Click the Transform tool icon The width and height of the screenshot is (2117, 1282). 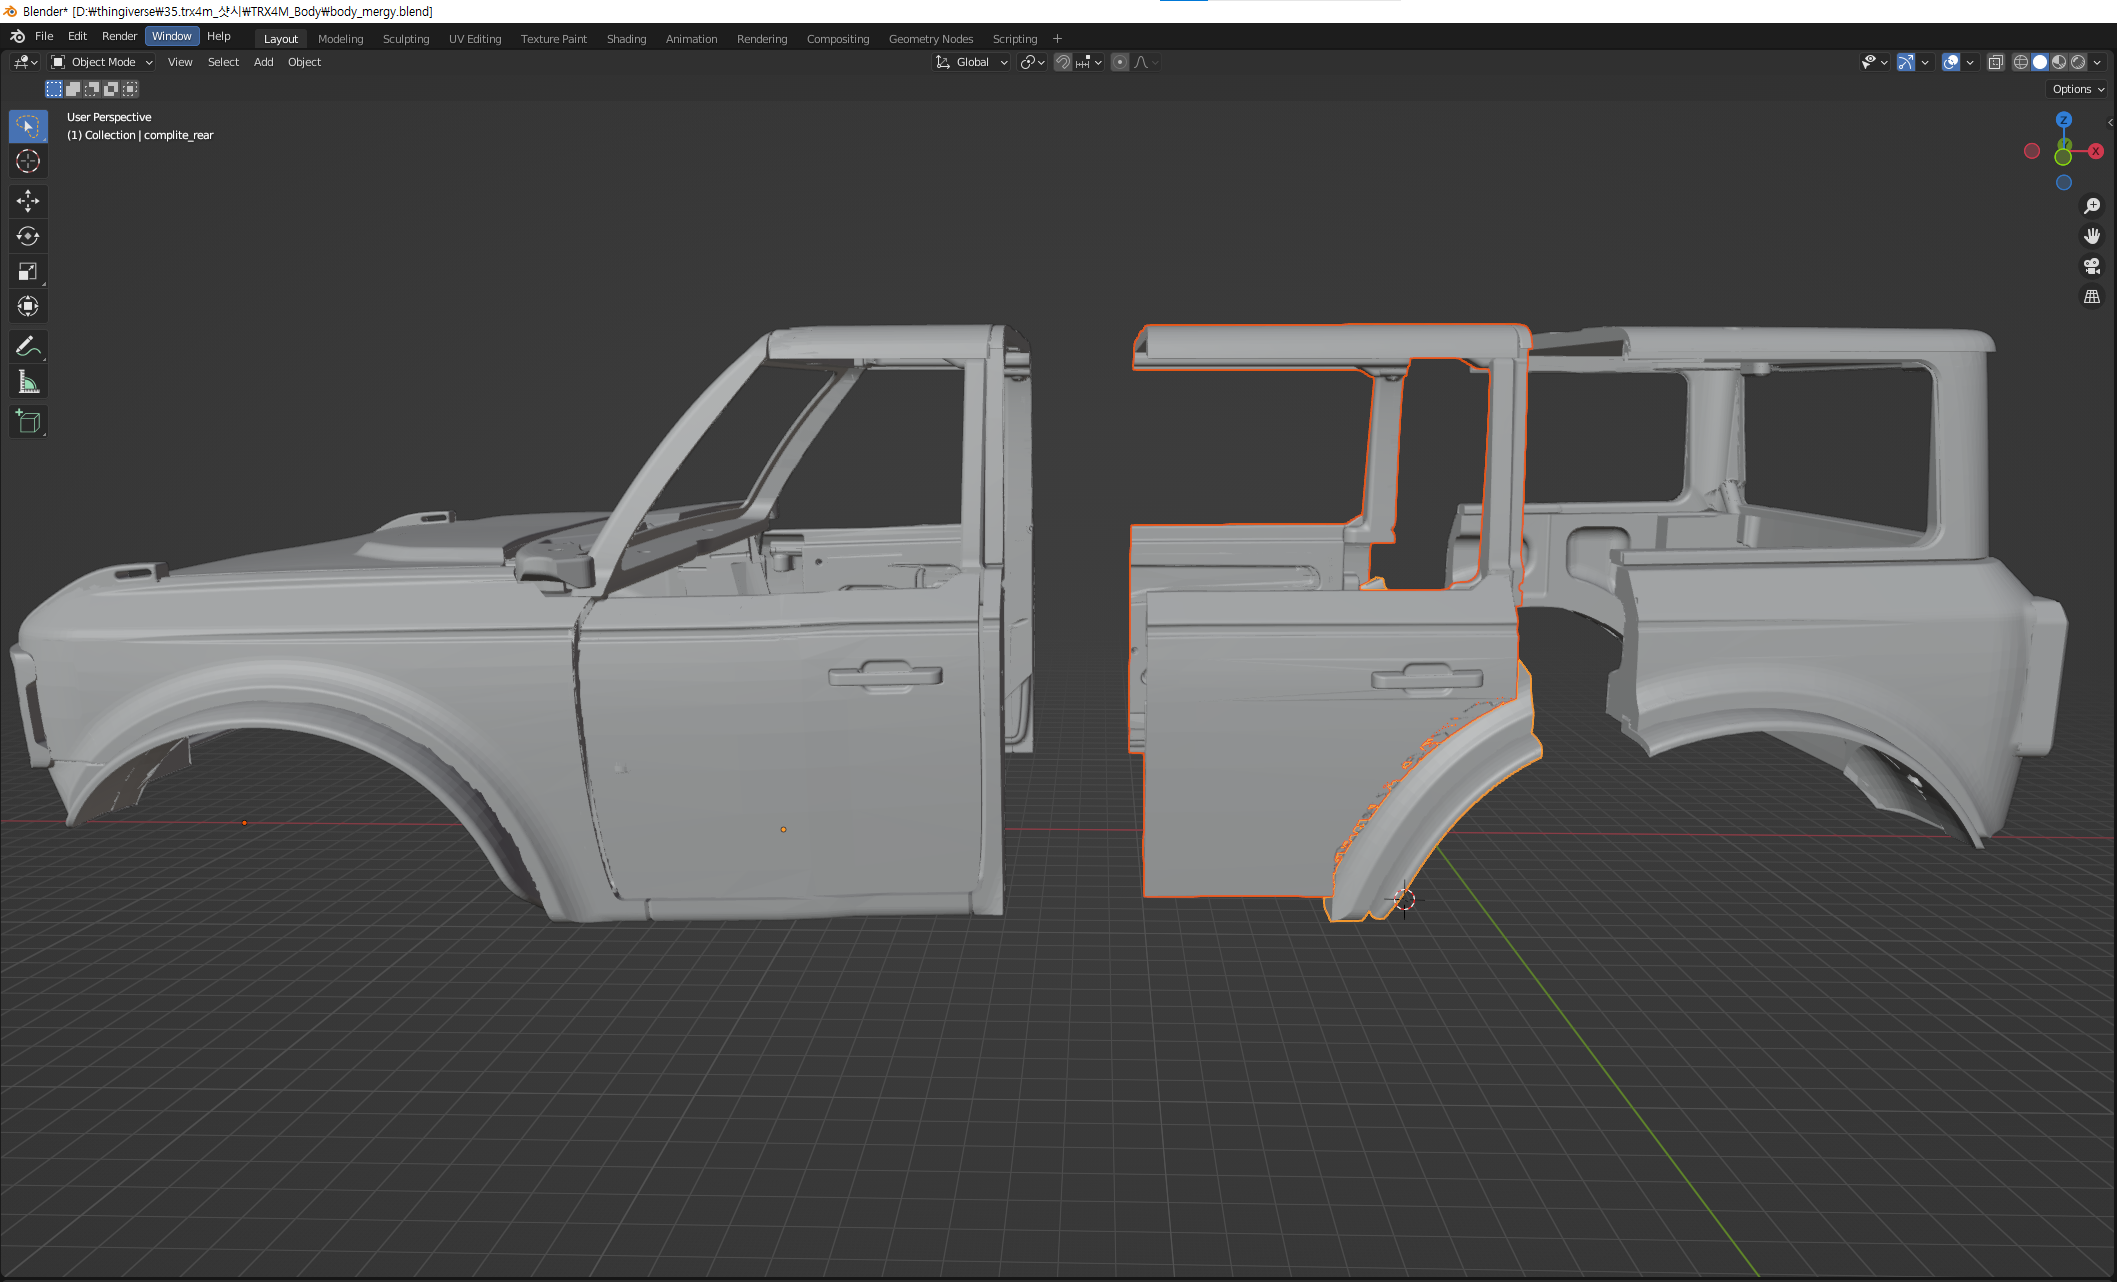pos(28,306)
